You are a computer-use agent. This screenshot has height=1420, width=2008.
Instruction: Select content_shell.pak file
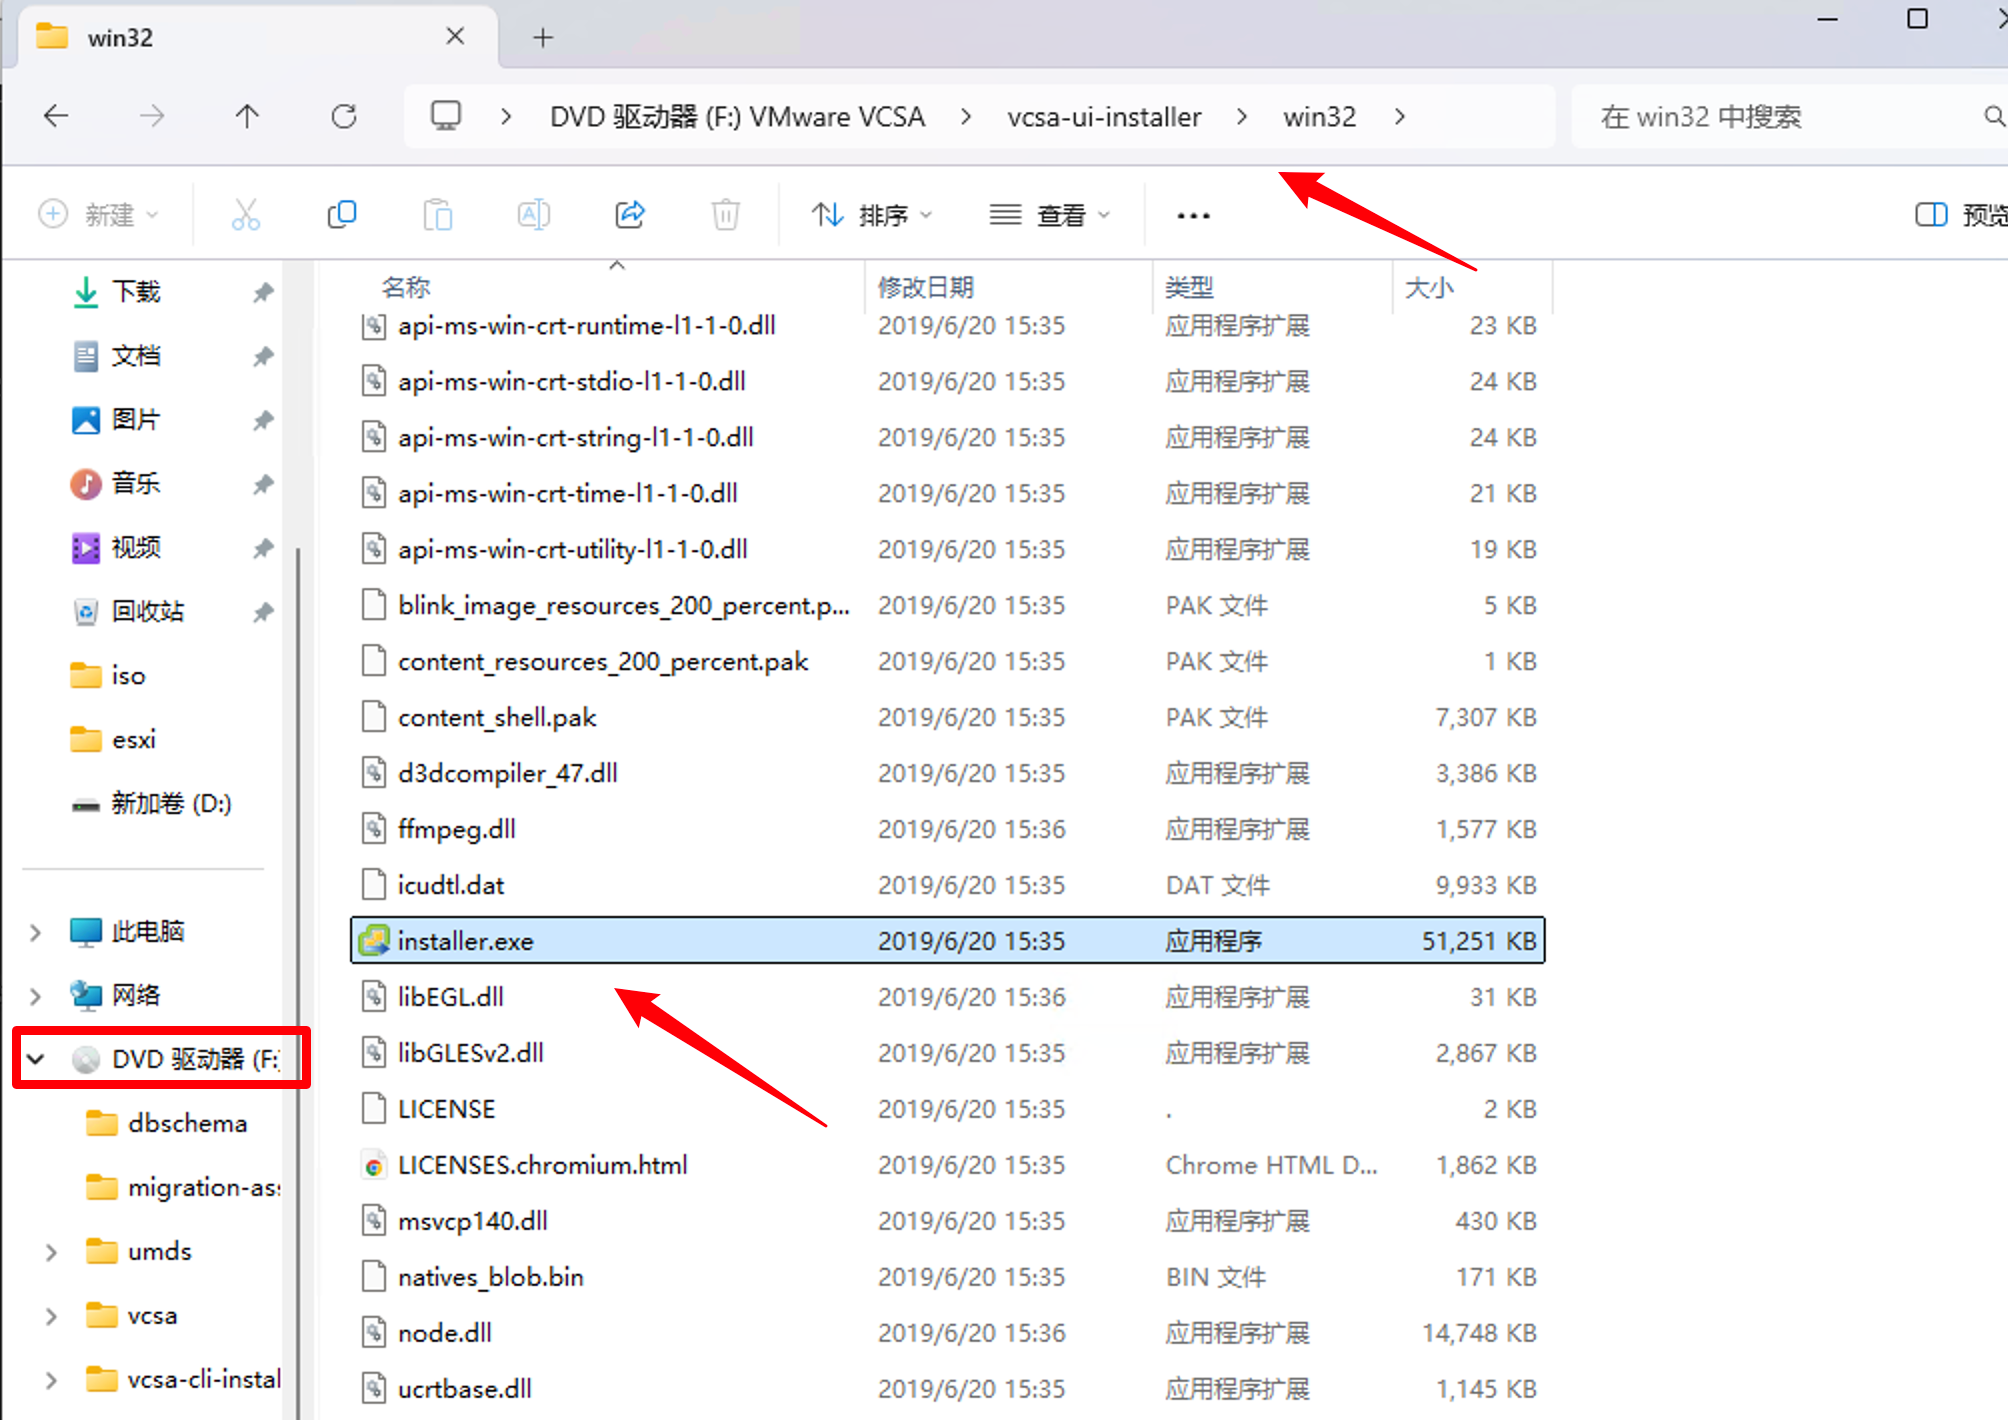(947, 716)
